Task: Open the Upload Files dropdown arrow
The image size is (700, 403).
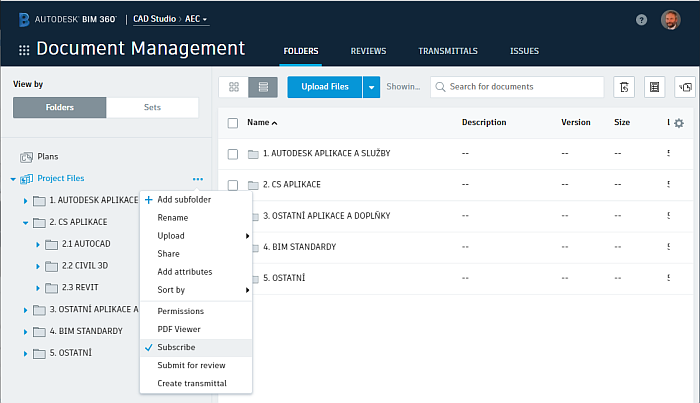Action: pyautogui.click(x=371, y=87)
